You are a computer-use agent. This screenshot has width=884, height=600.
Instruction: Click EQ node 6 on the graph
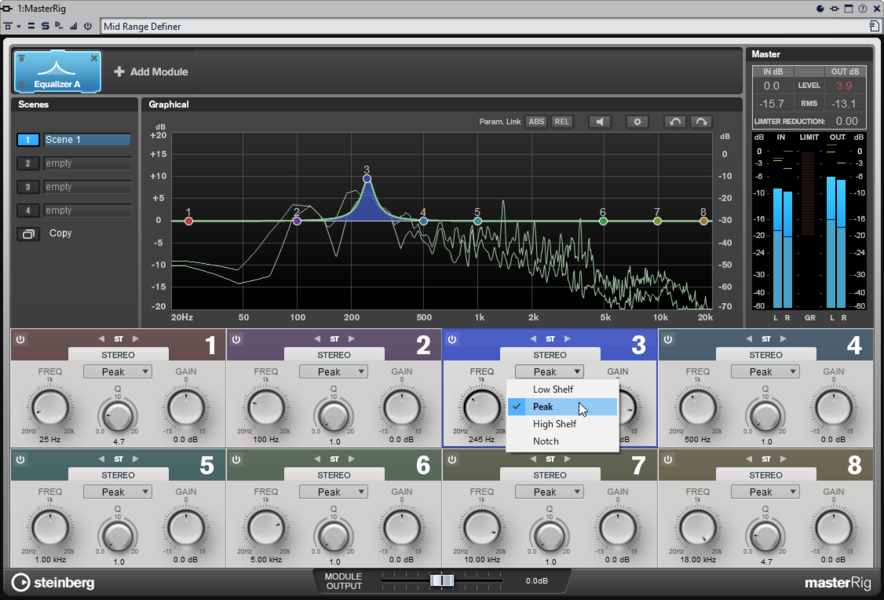tap(603, 221)
